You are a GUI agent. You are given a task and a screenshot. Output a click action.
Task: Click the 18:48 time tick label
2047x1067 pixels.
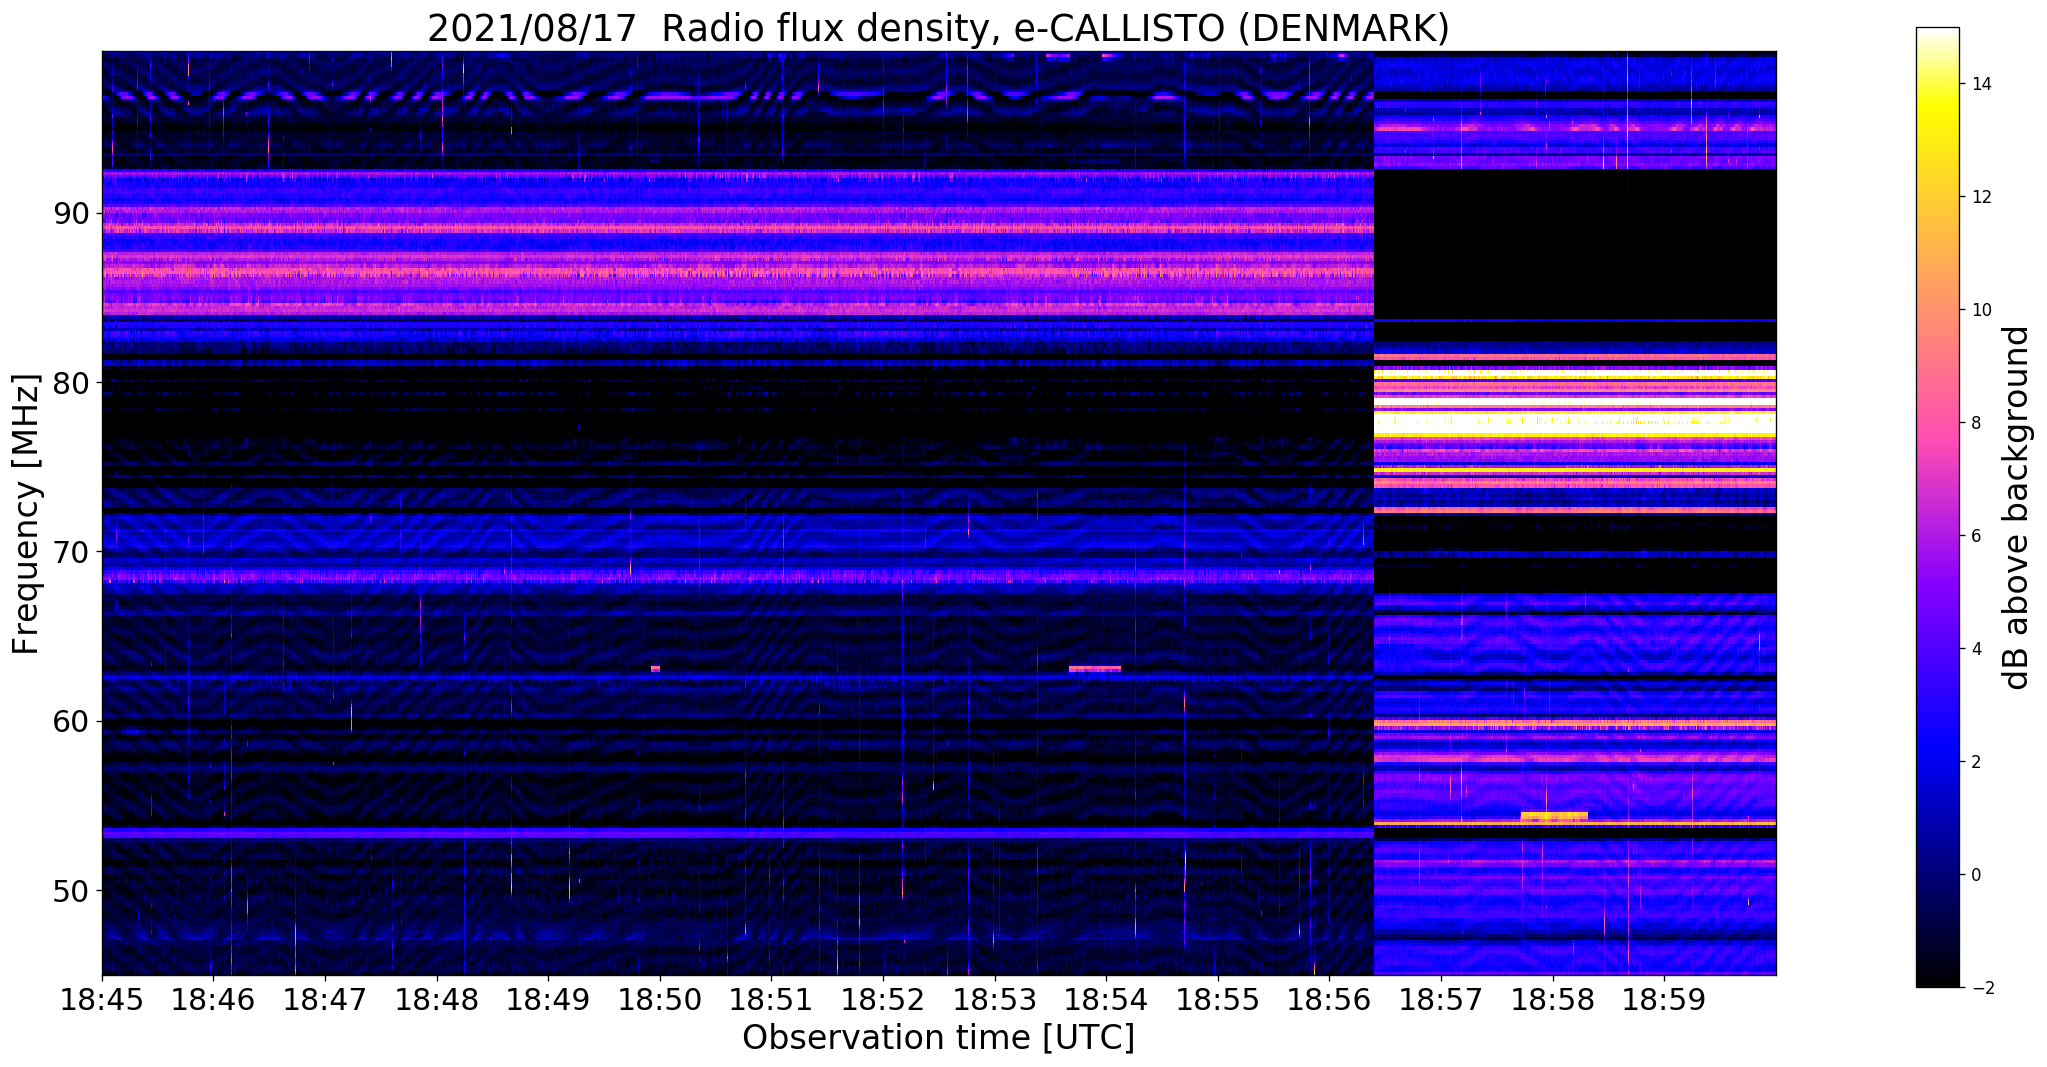[437, 1000]
